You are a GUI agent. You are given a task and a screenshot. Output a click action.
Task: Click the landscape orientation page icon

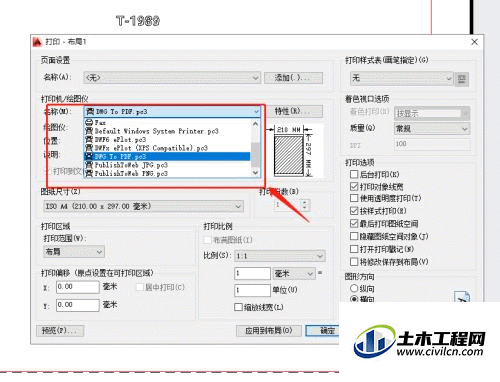(x=462, y=296)
